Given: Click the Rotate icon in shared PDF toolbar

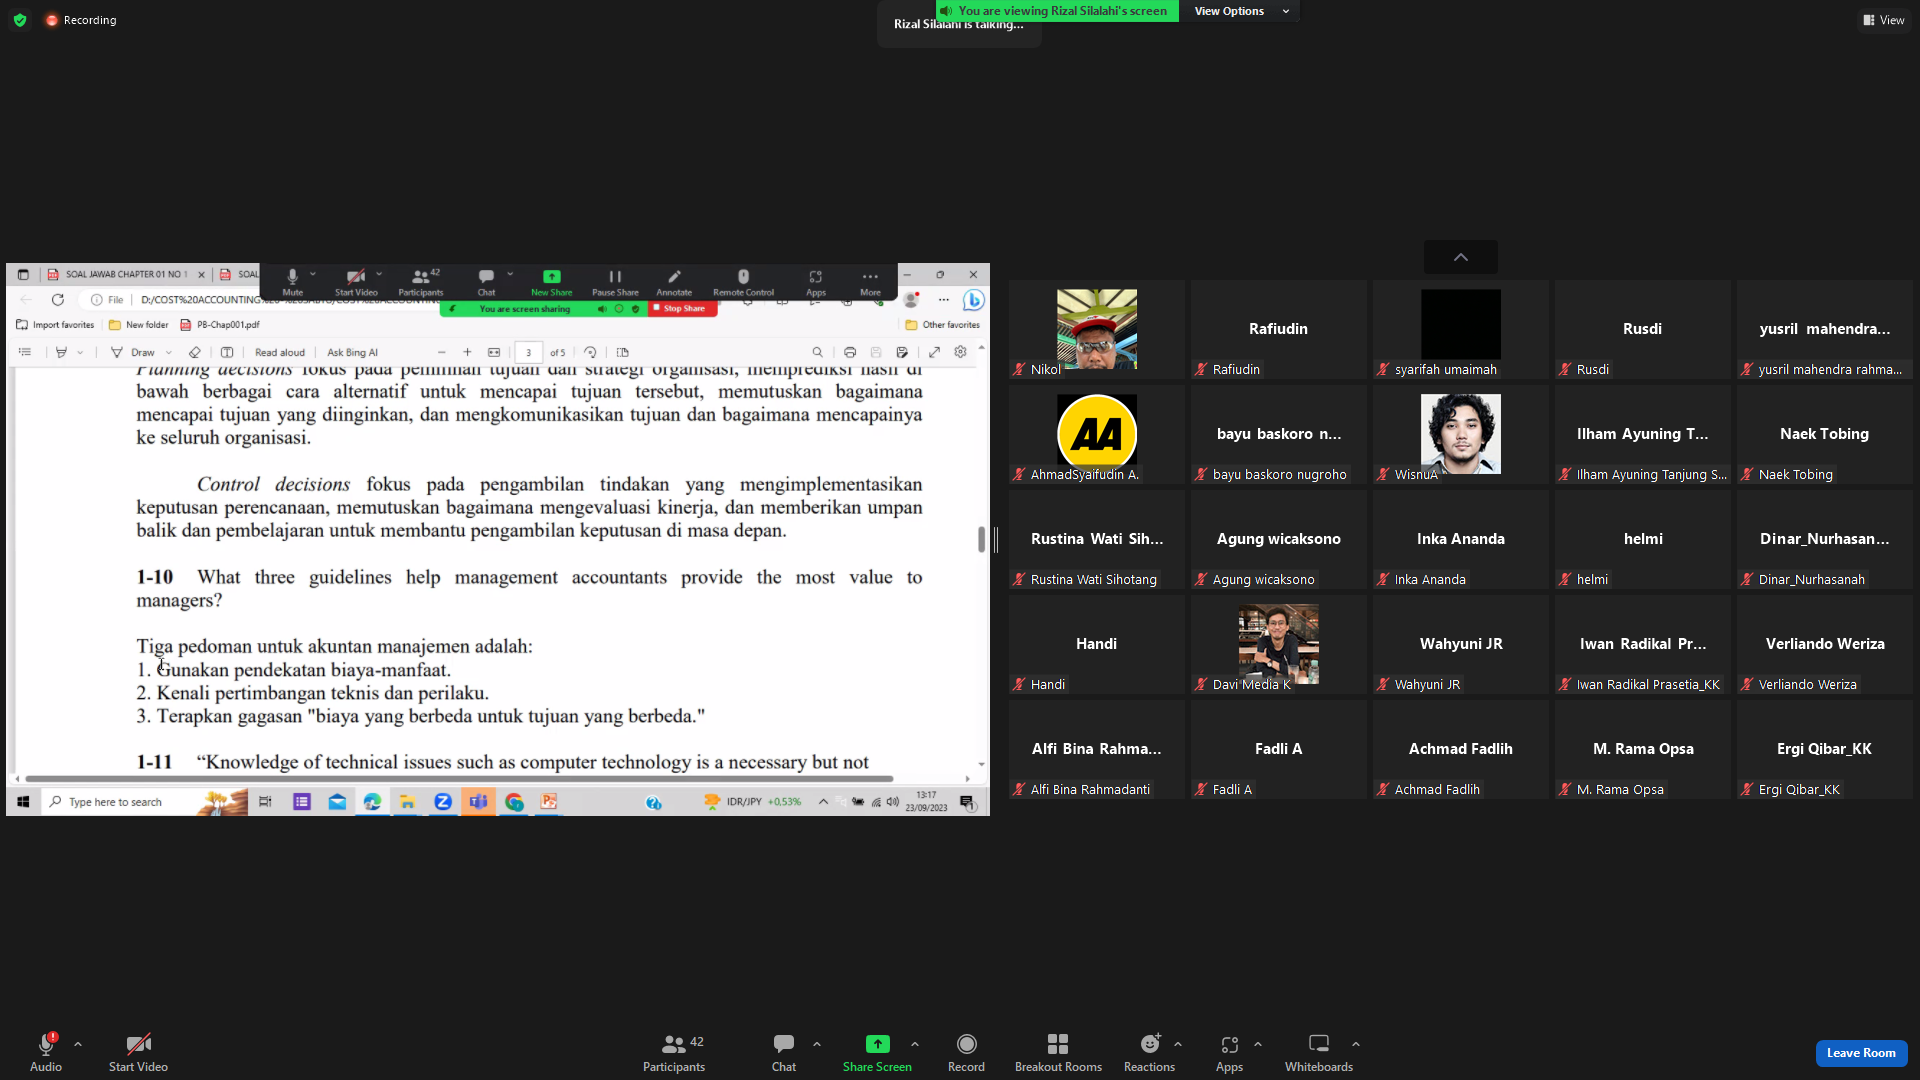Looking at the screenshot, I should [590, 352].
